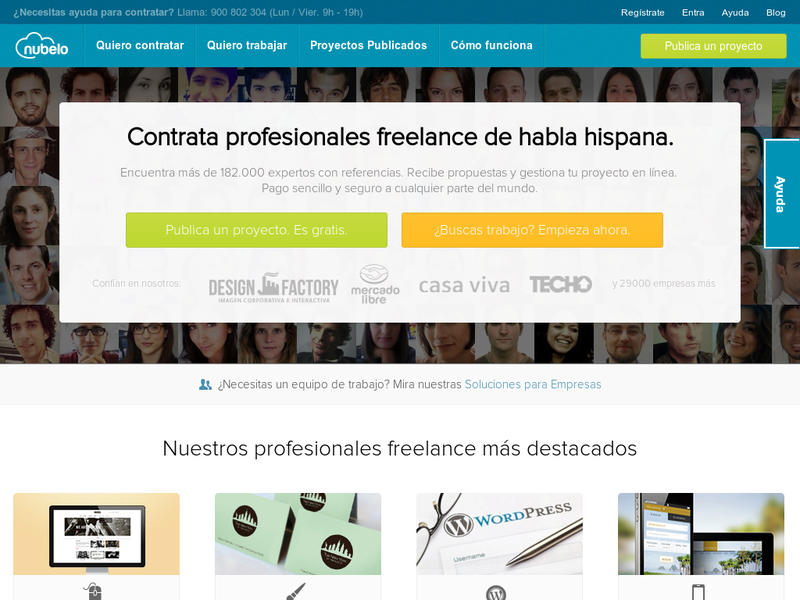Viewport: 800px width, 600px height.
Task: Open the vertical Ayuda side tab
Action: tap(781, 194)
